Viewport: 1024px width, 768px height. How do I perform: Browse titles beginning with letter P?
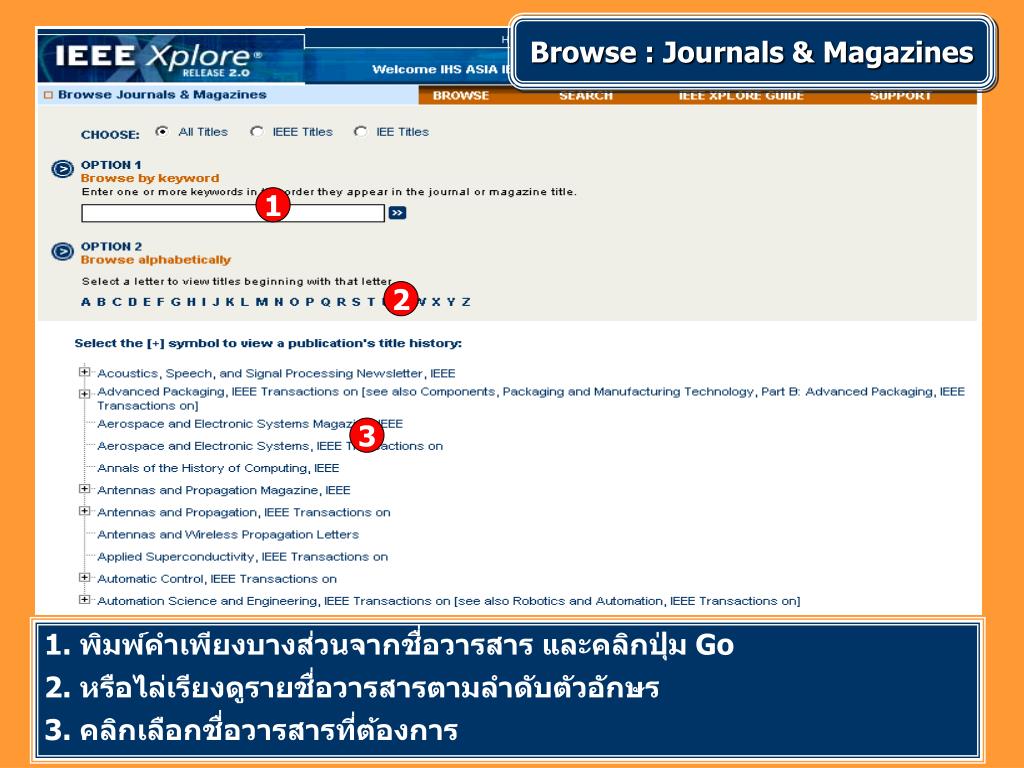point(310,302)
